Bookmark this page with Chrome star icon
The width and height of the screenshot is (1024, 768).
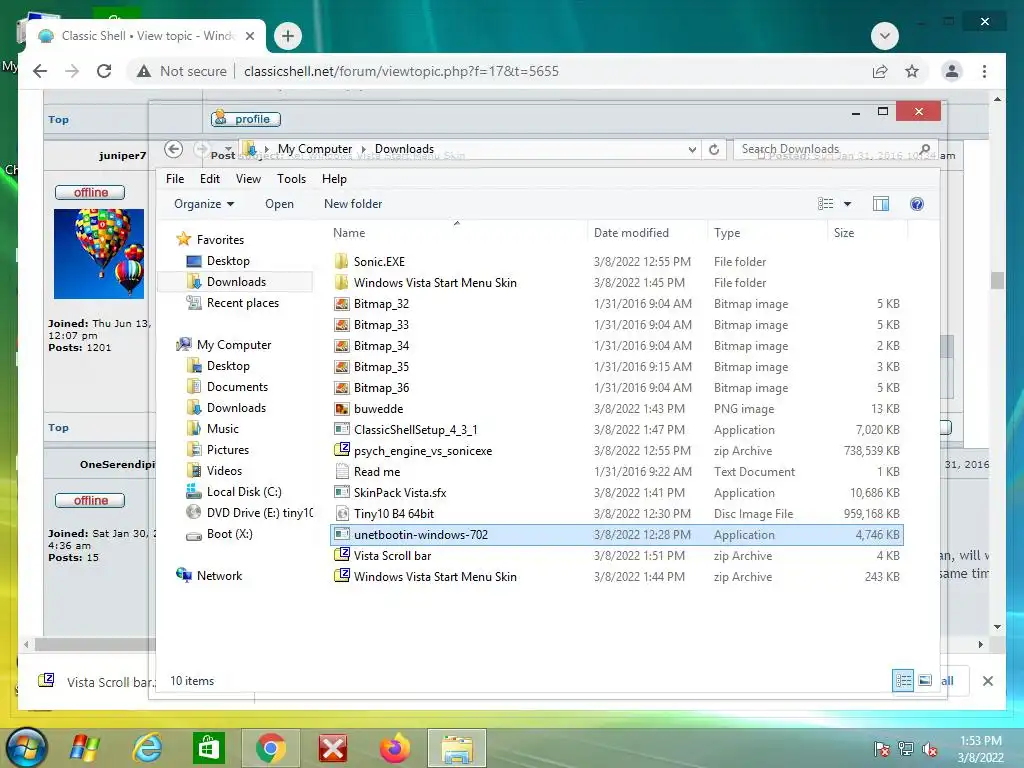912,71
